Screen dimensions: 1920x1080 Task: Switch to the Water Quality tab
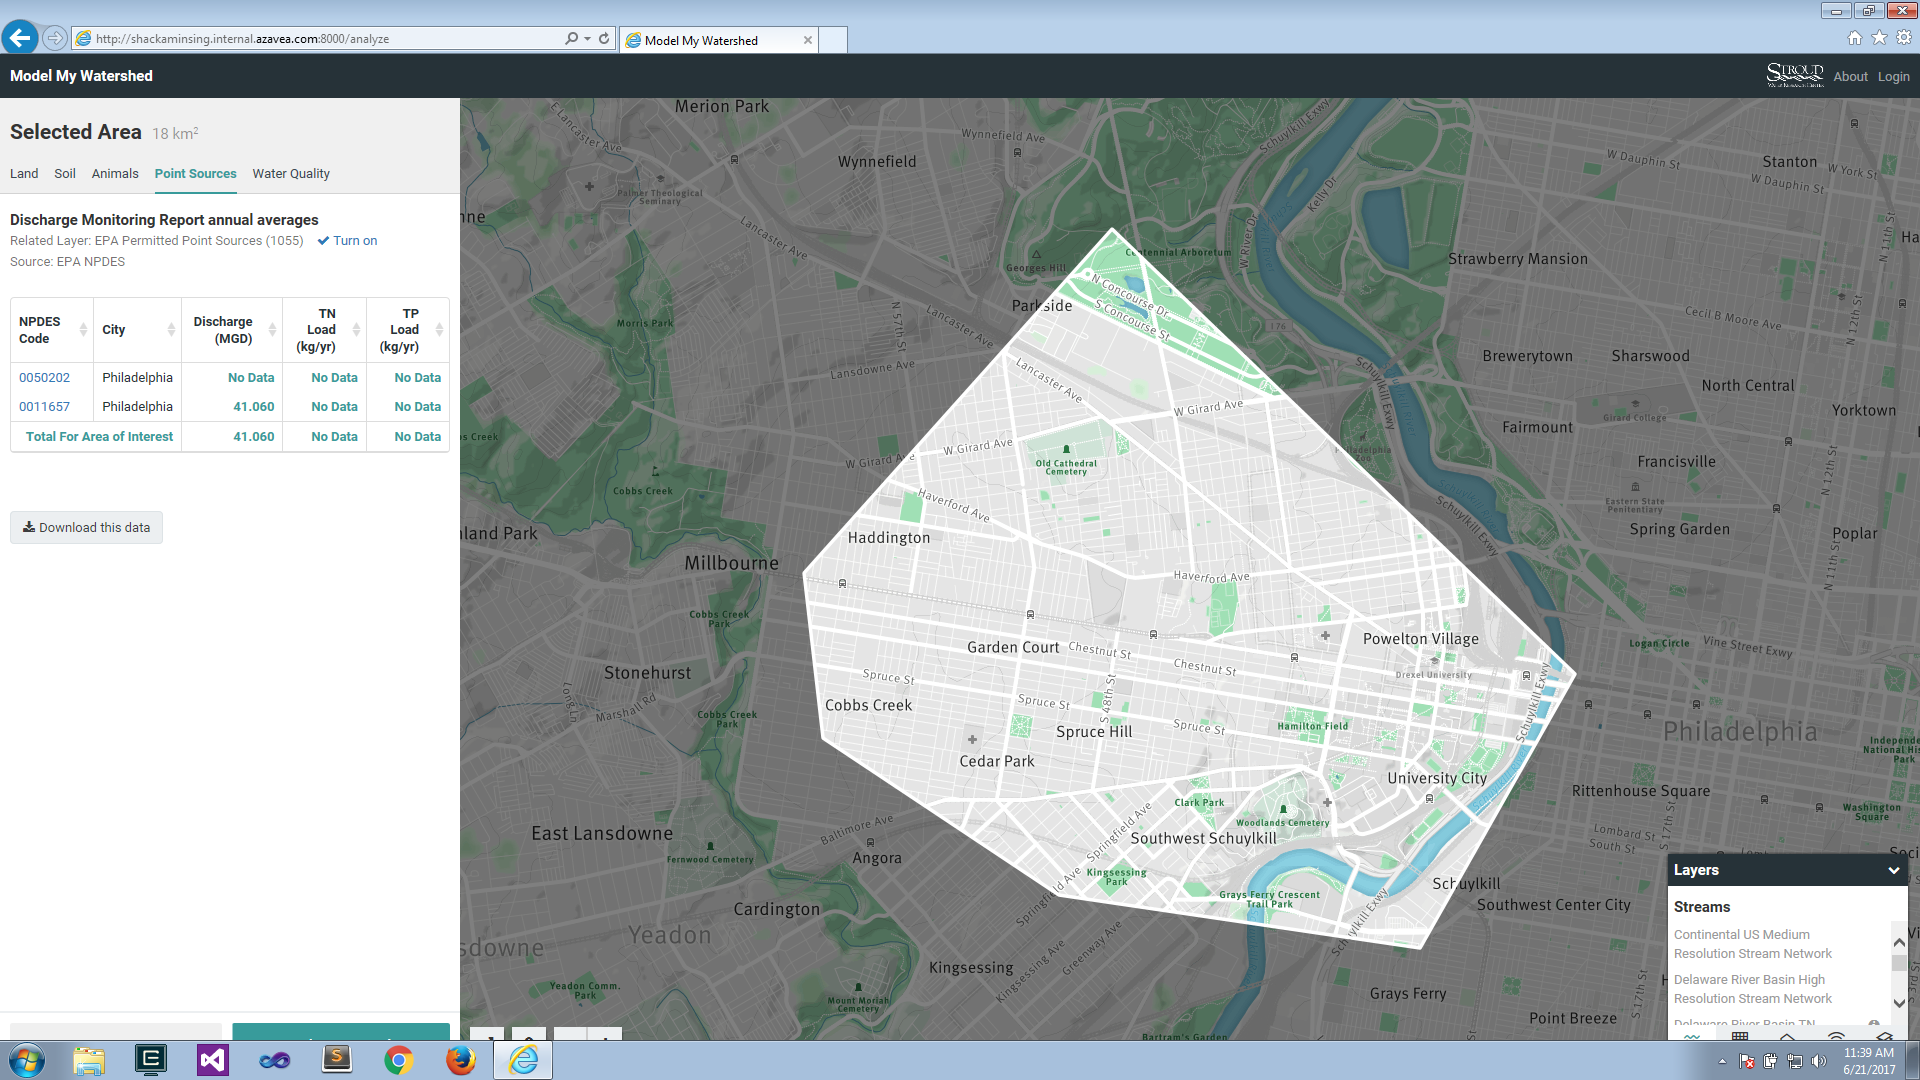point(290,174)
